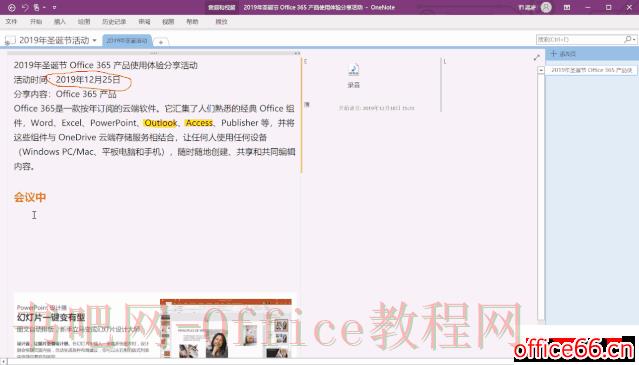Image resolution: width=639 pixels, height=365 pixels.
Task: Click the Add Page button
Action: click(563, 54)
